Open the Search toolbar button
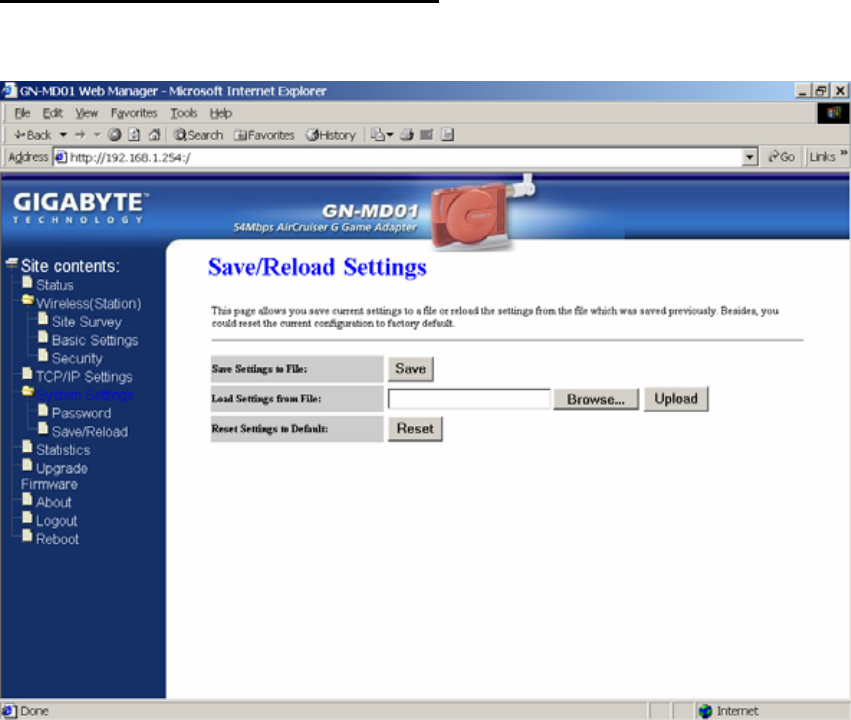The image size is (851, 720). (x=199, y=135)
